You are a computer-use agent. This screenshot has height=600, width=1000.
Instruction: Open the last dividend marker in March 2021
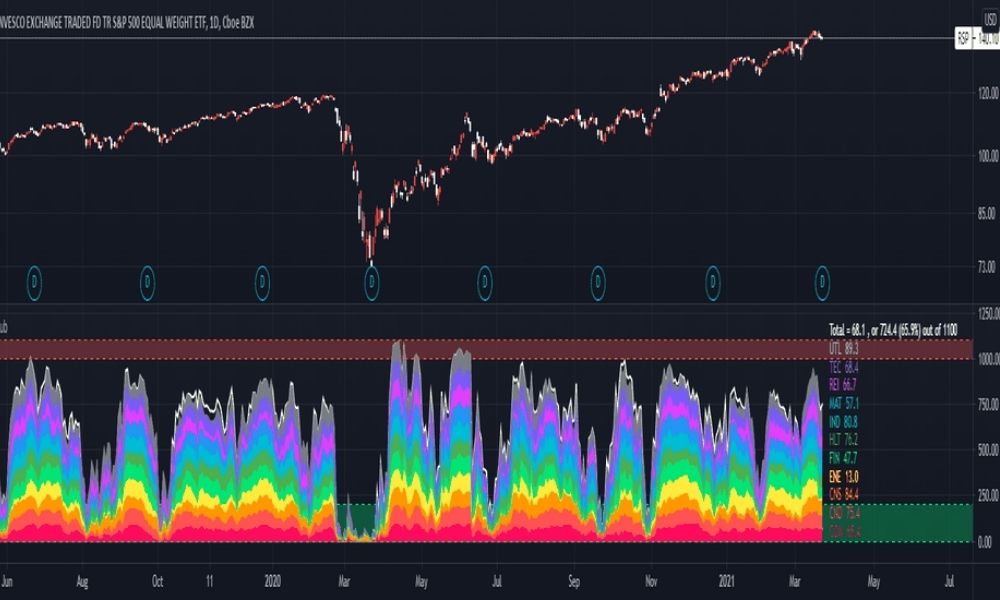(822, 282)
